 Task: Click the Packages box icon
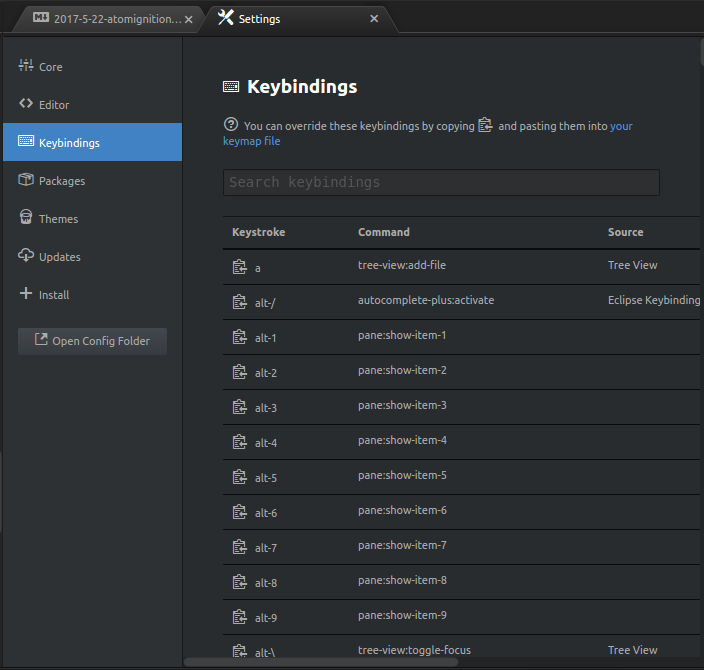click(x=26, y=180)
